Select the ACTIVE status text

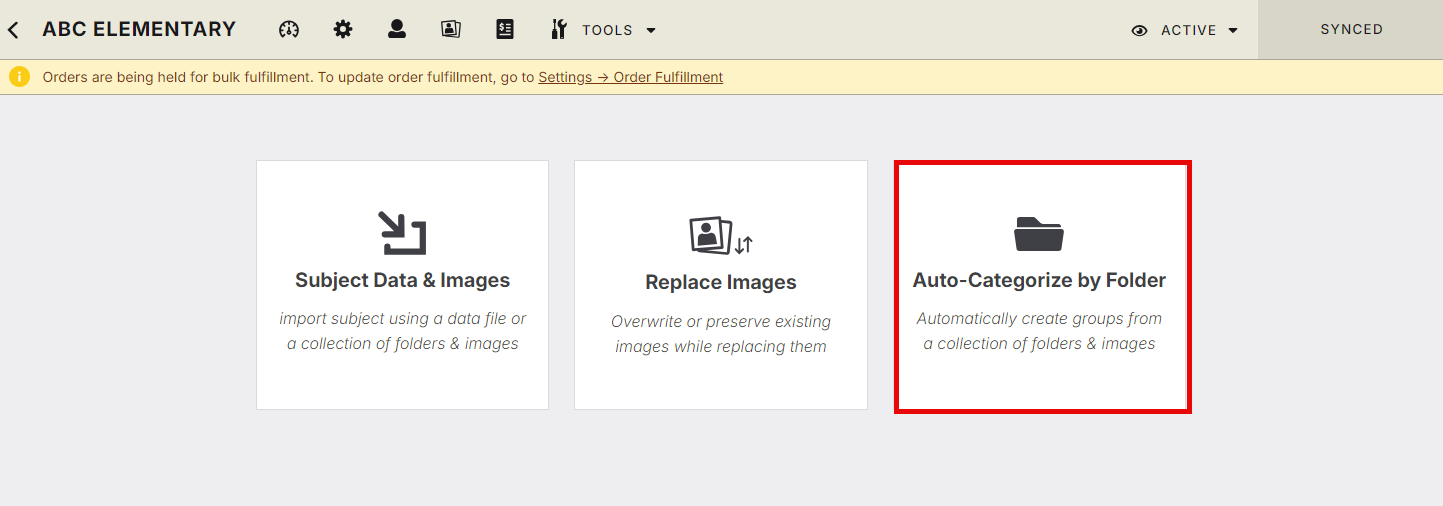point(1188,31)
